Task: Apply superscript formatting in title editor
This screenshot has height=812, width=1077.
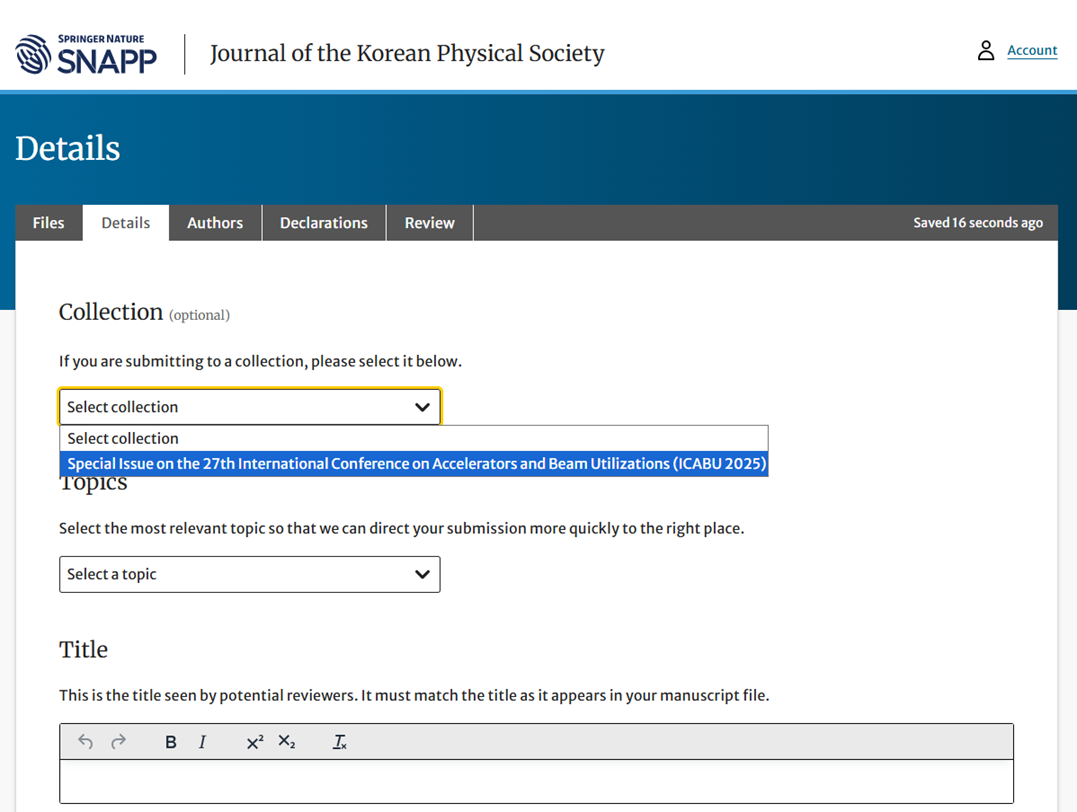Action: tap(255, 742)
